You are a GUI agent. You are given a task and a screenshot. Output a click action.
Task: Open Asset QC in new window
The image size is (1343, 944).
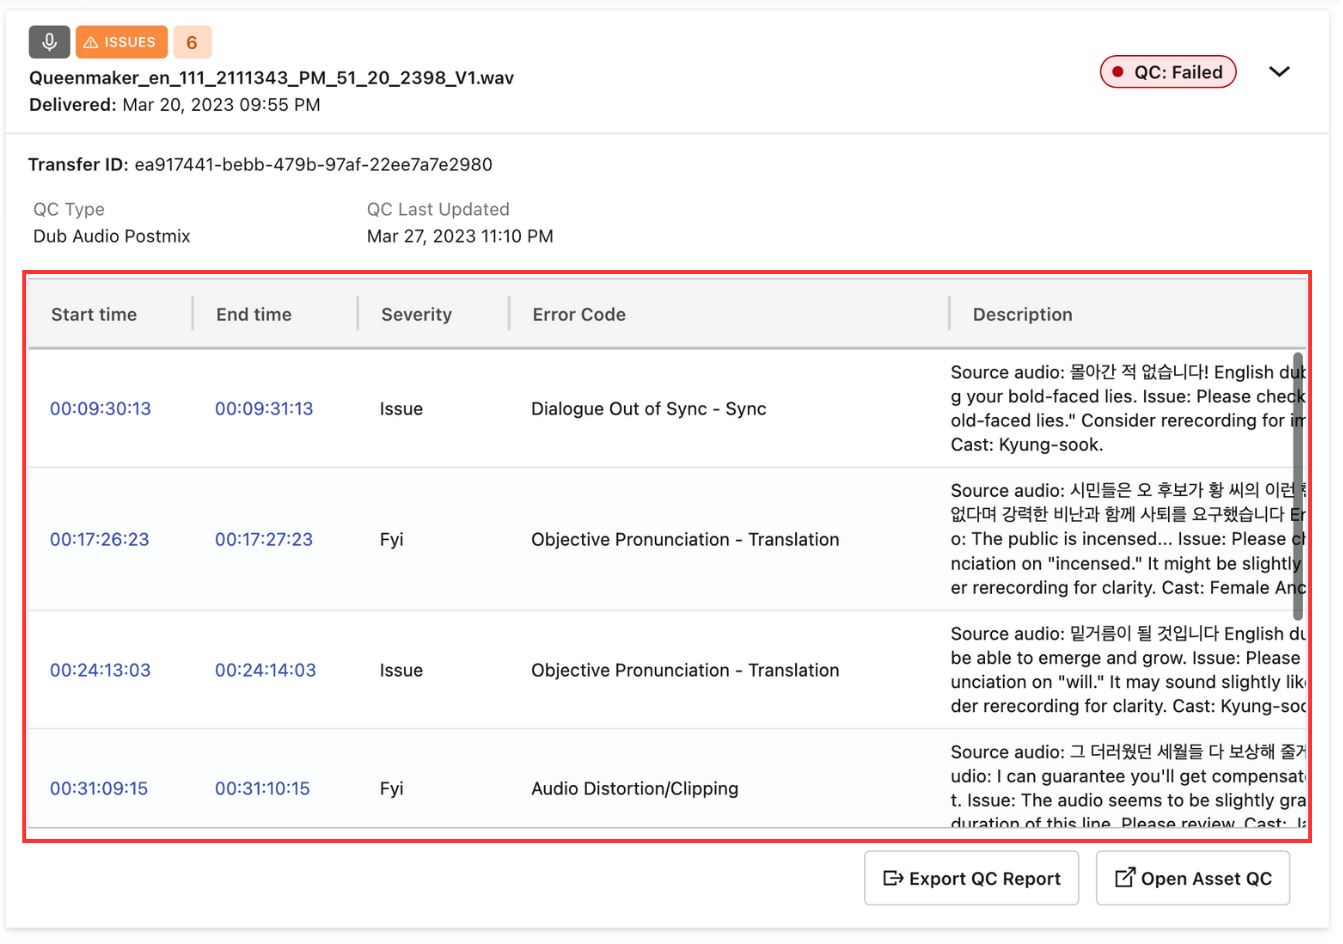pyautogui.click(x=1193, y=878)
